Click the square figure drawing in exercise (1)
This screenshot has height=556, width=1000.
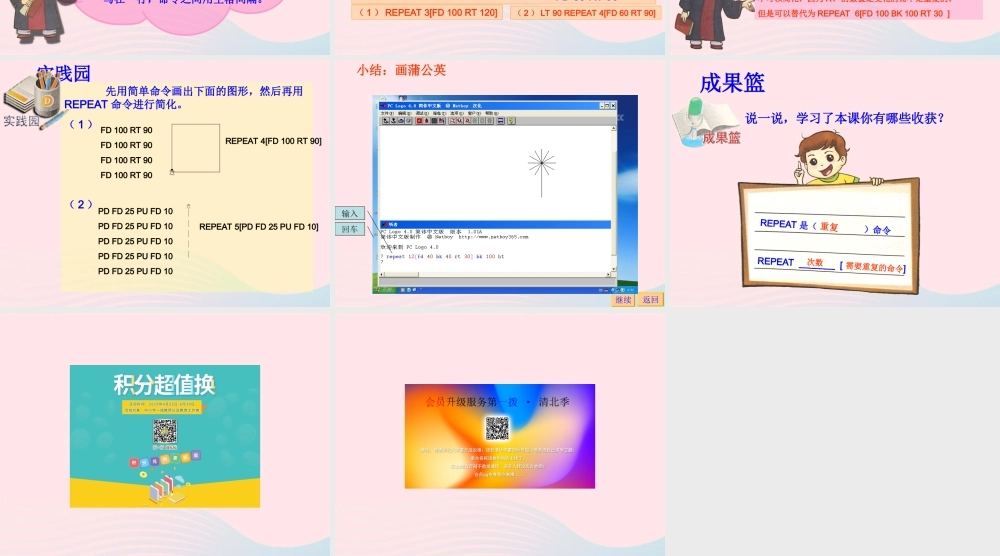point(195,149)
